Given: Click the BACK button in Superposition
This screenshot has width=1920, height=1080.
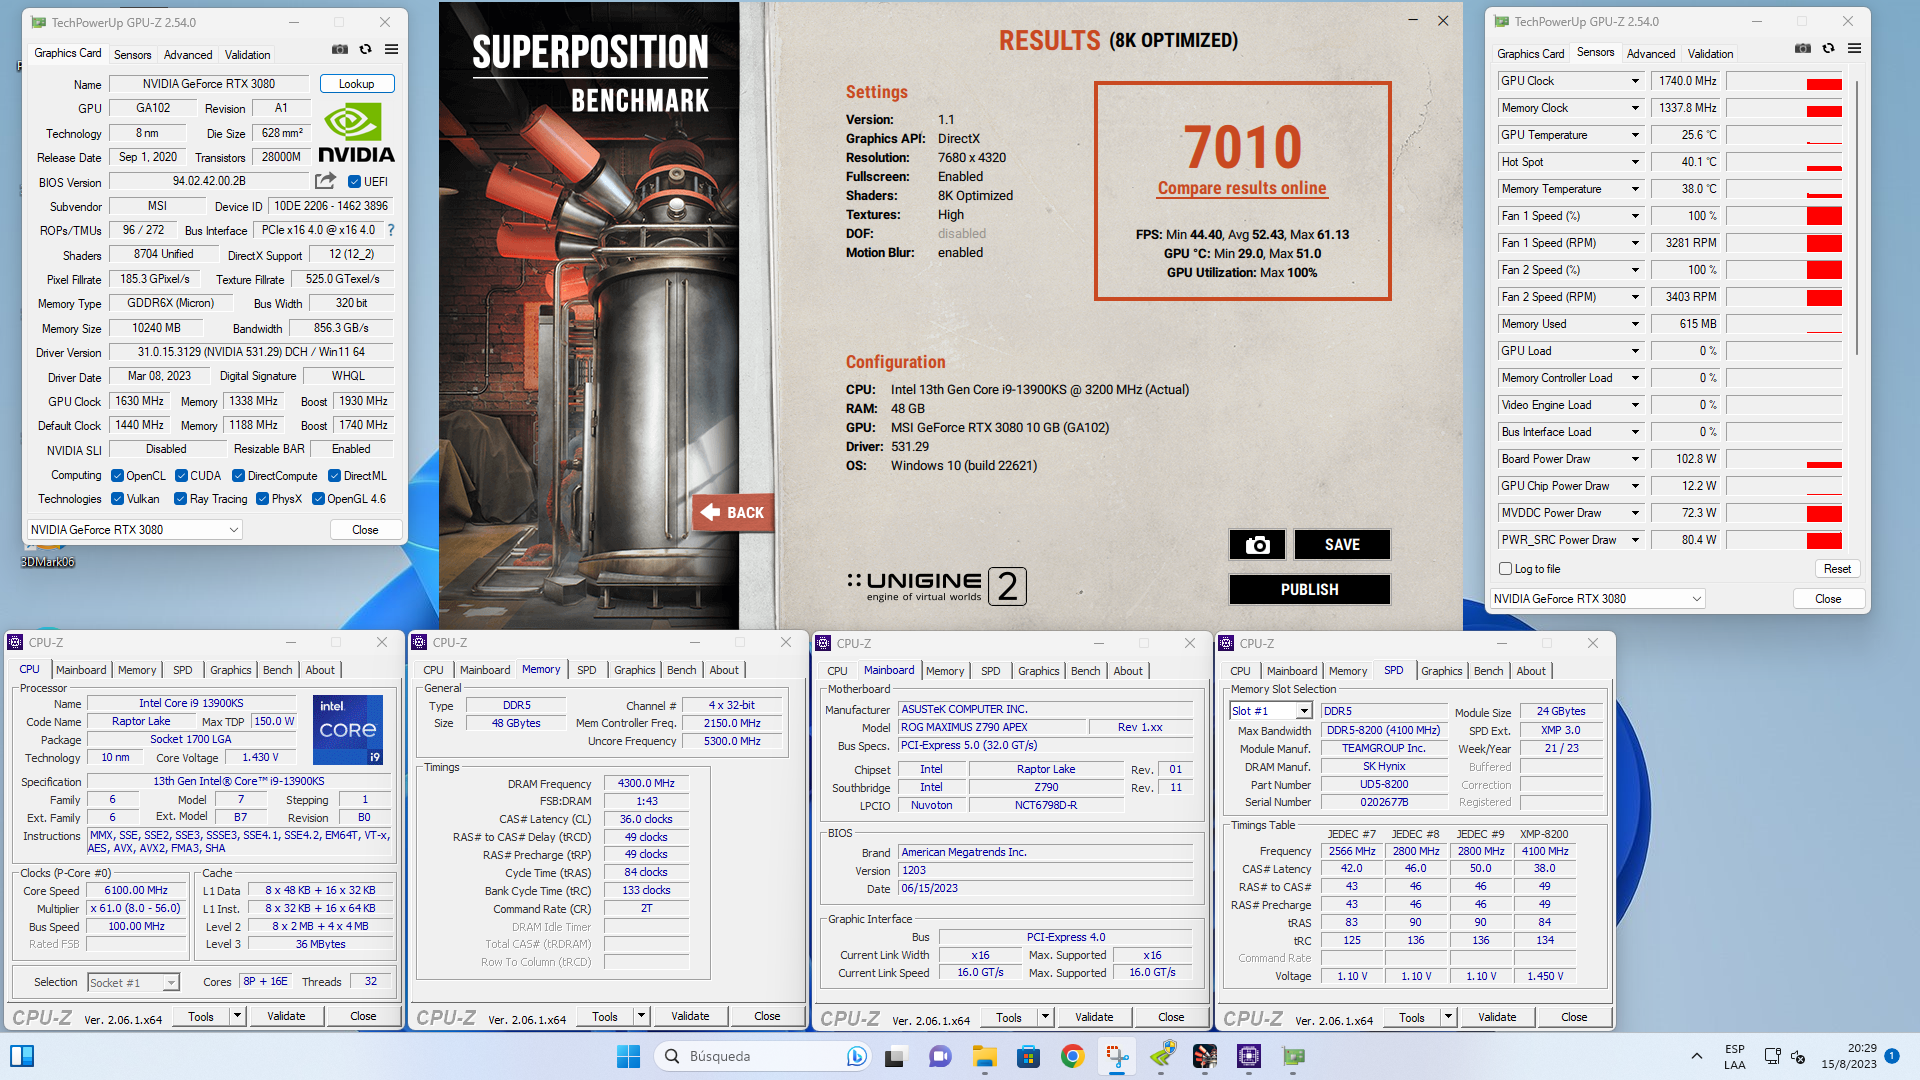Looking at the screenshot, I should 733,512.
